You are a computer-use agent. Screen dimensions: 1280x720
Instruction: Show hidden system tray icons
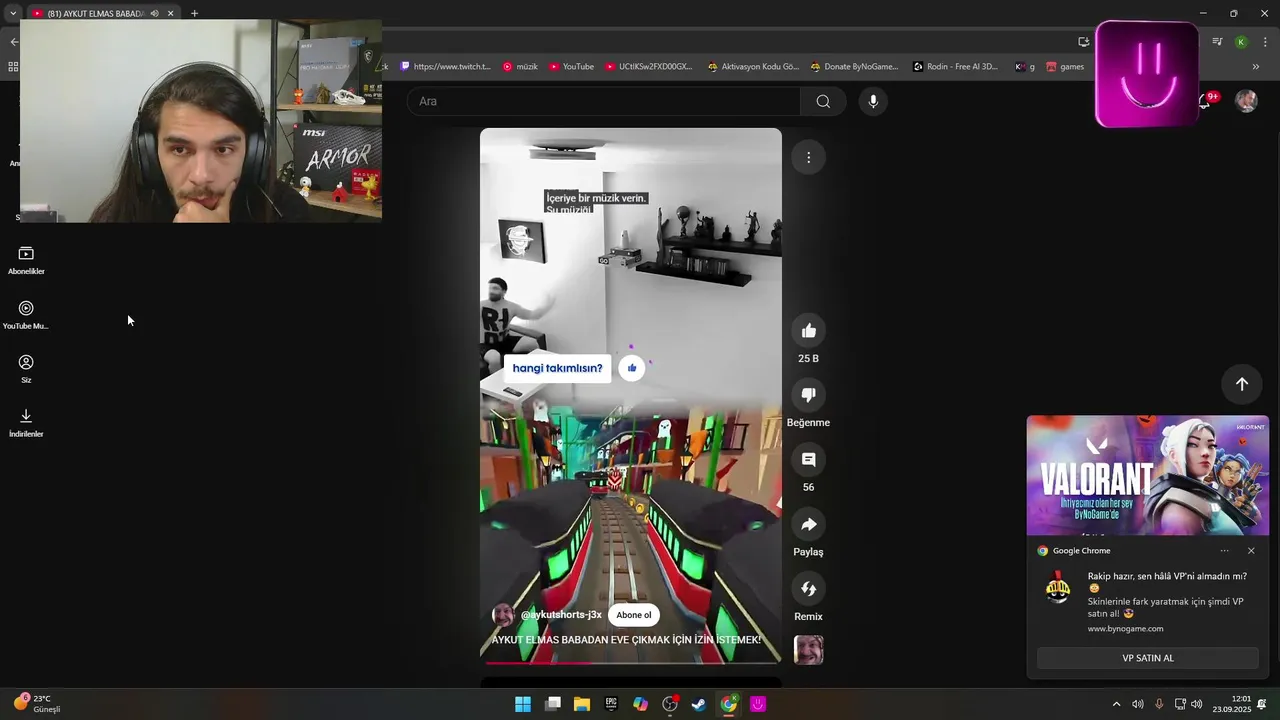(x=1116, y=704)
